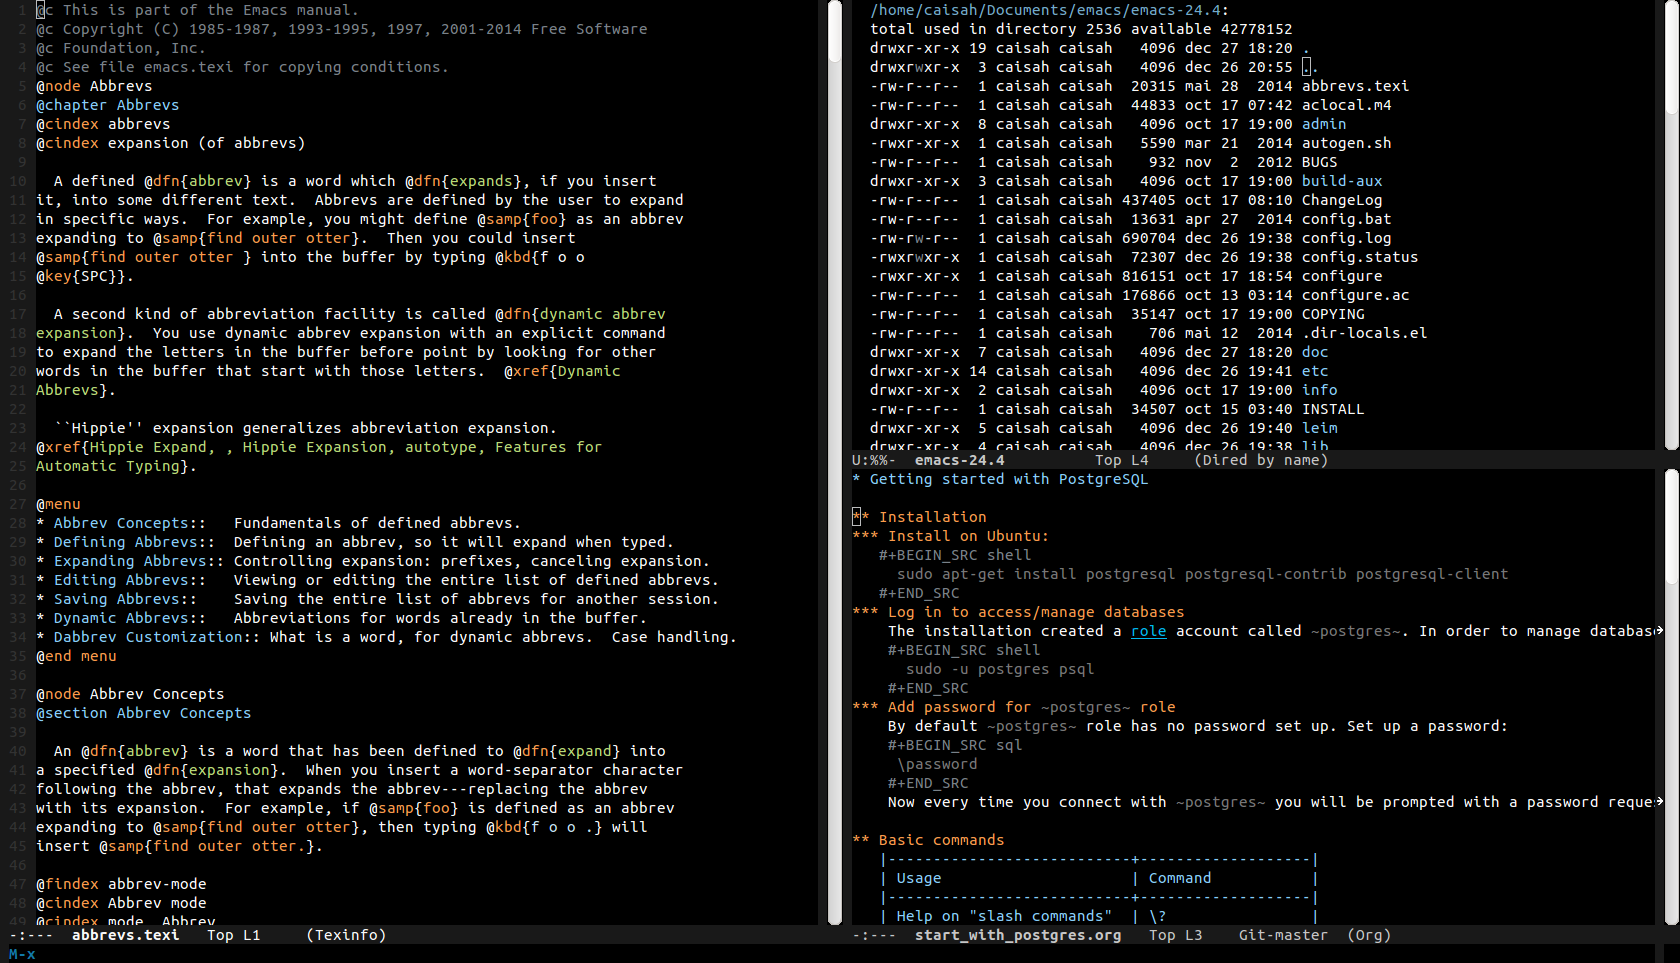This screenshot has height=963, width=1680.
Task: Click the '@end menu' line
Action: 76,656
